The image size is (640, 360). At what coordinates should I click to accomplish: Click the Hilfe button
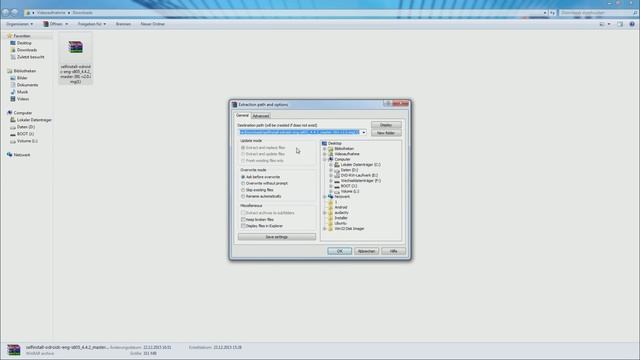click(393, 251)
